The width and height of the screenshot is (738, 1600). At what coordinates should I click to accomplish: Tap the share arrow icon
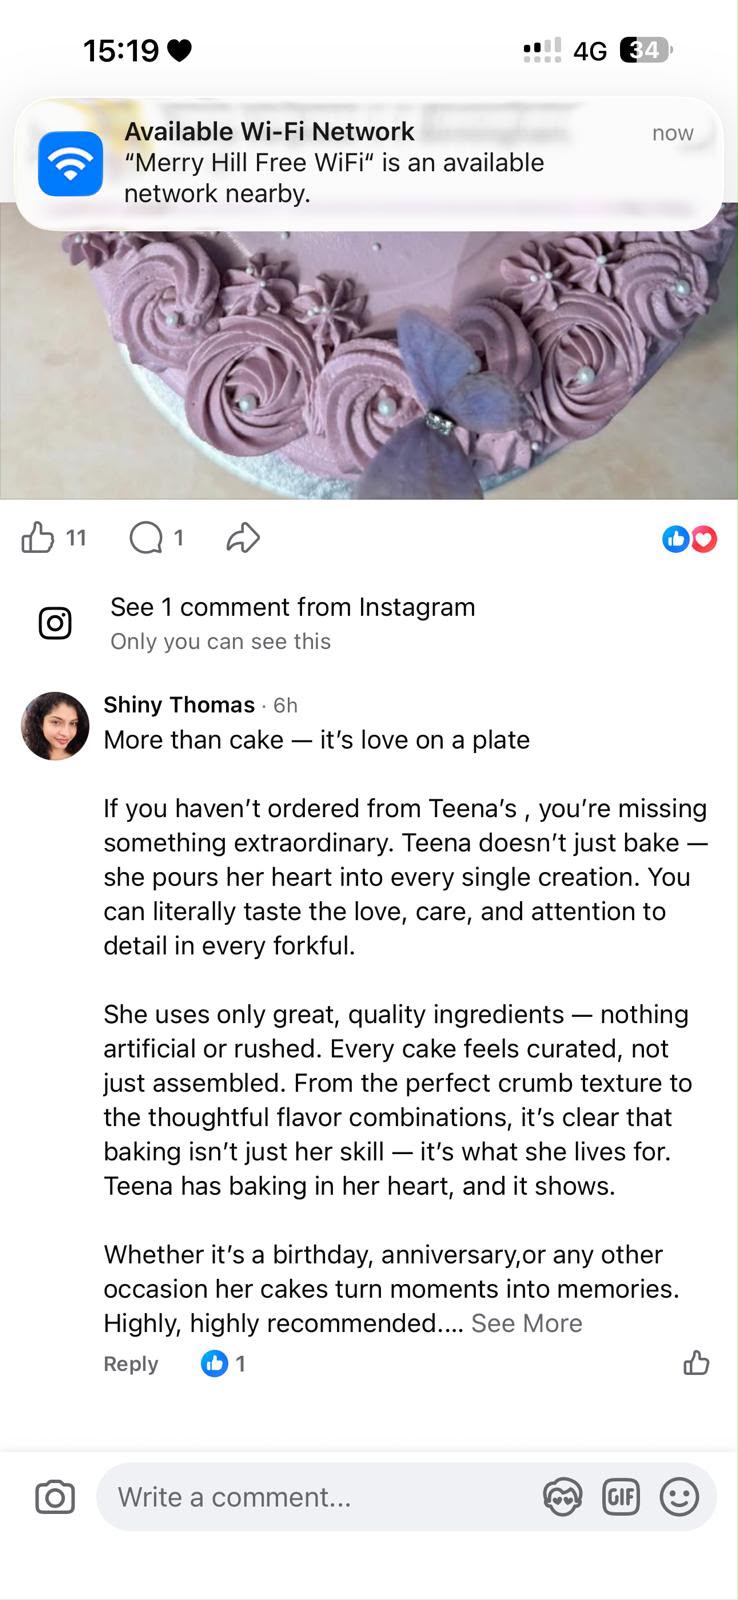pos(243,538)
